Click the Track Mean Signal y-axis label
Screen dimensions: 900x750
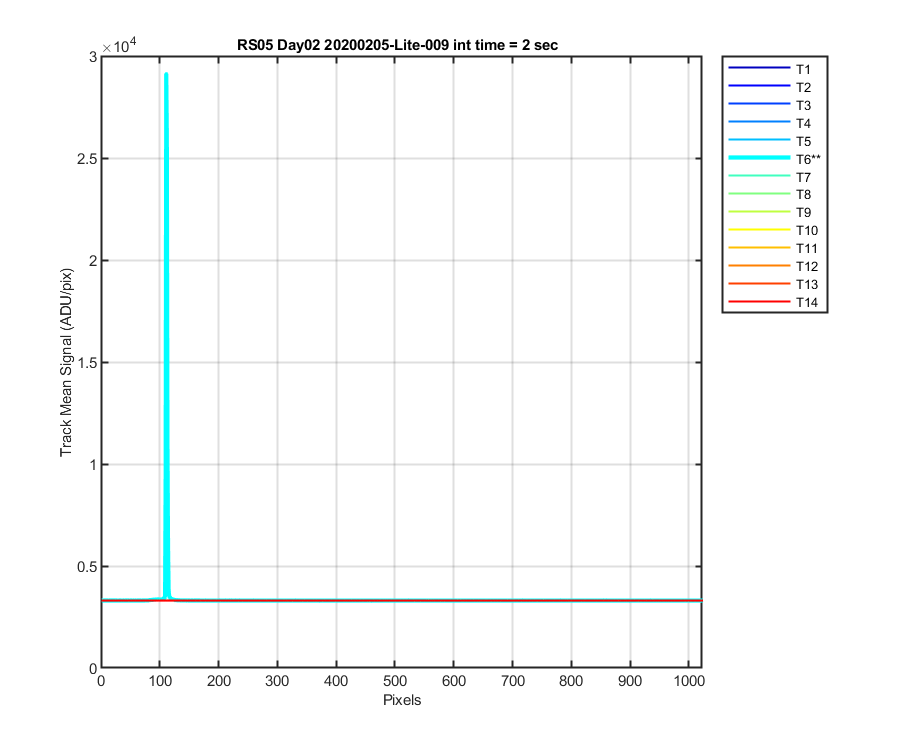[x=67, y=362]
